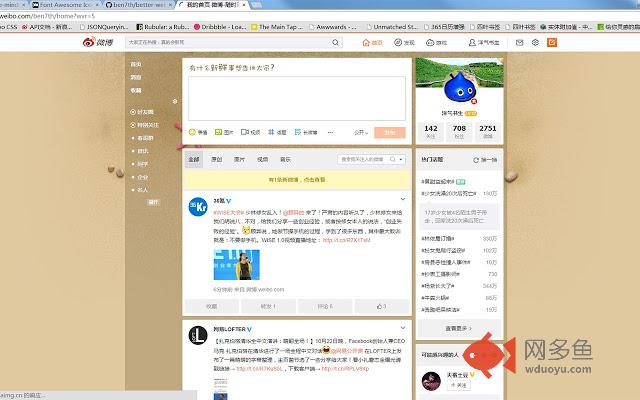Click the magnifier in feed search box
Screen dimensions: 640x400
tap(393, 159)
